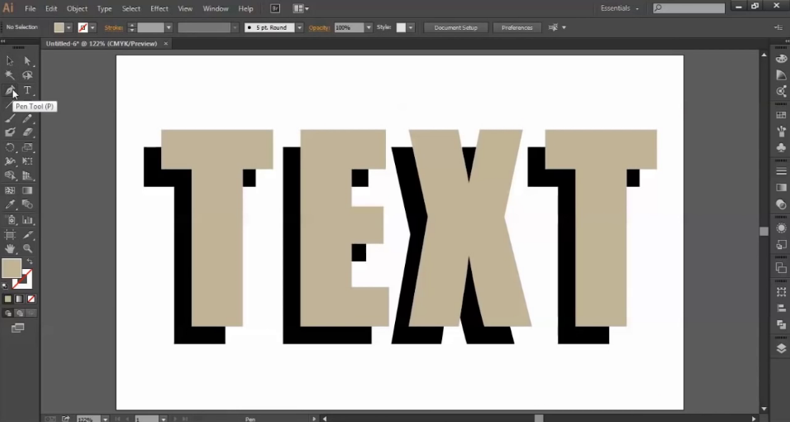Viewport: 790px width, 422px height.
Task: Open the arrange documents dropdown
Action: [x=301, y=9]
